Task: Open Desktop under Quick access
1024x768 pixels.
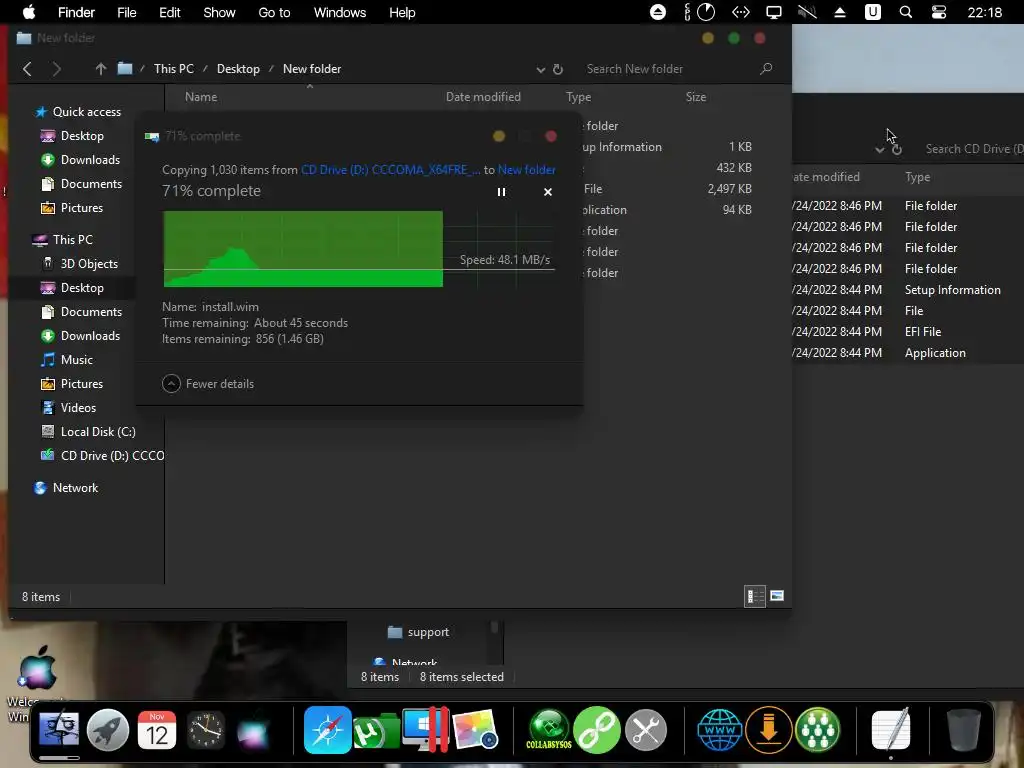Action: click(82, 136)
